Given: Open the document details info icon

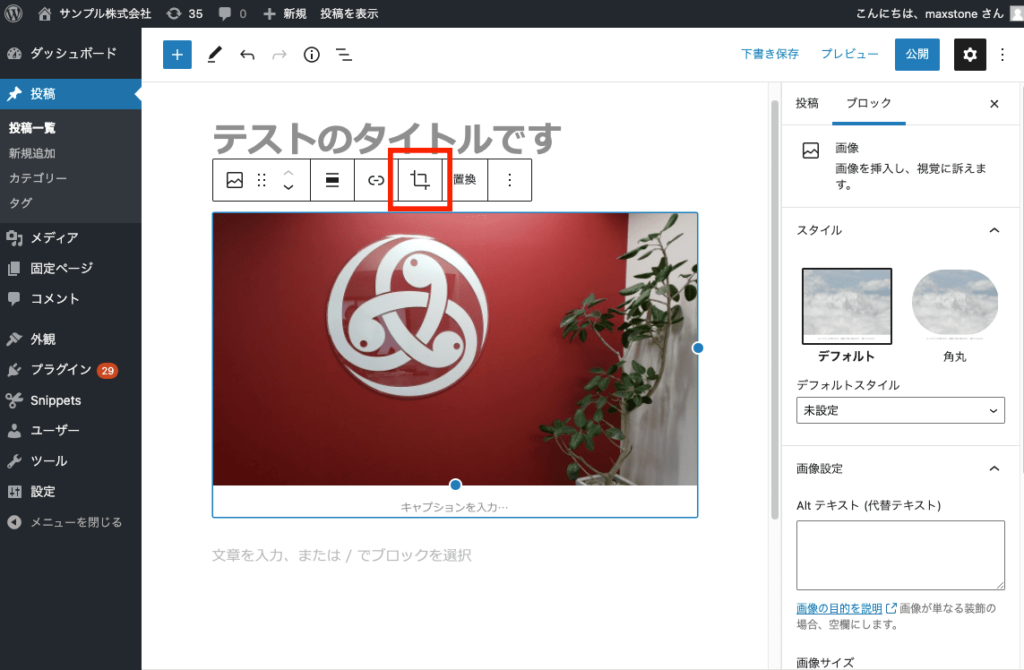Looking at the screenshot, I should coord(311,55).
